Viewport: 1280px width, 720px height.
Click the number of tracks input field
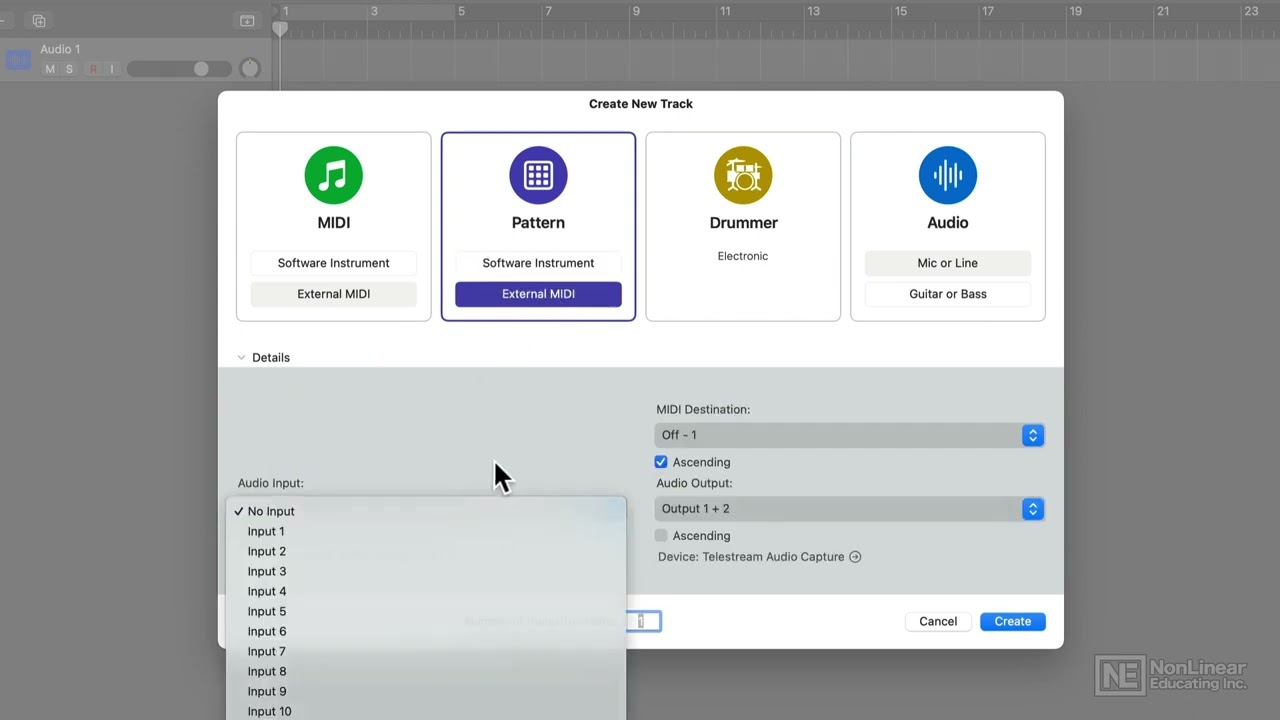(x=643, y=621)
